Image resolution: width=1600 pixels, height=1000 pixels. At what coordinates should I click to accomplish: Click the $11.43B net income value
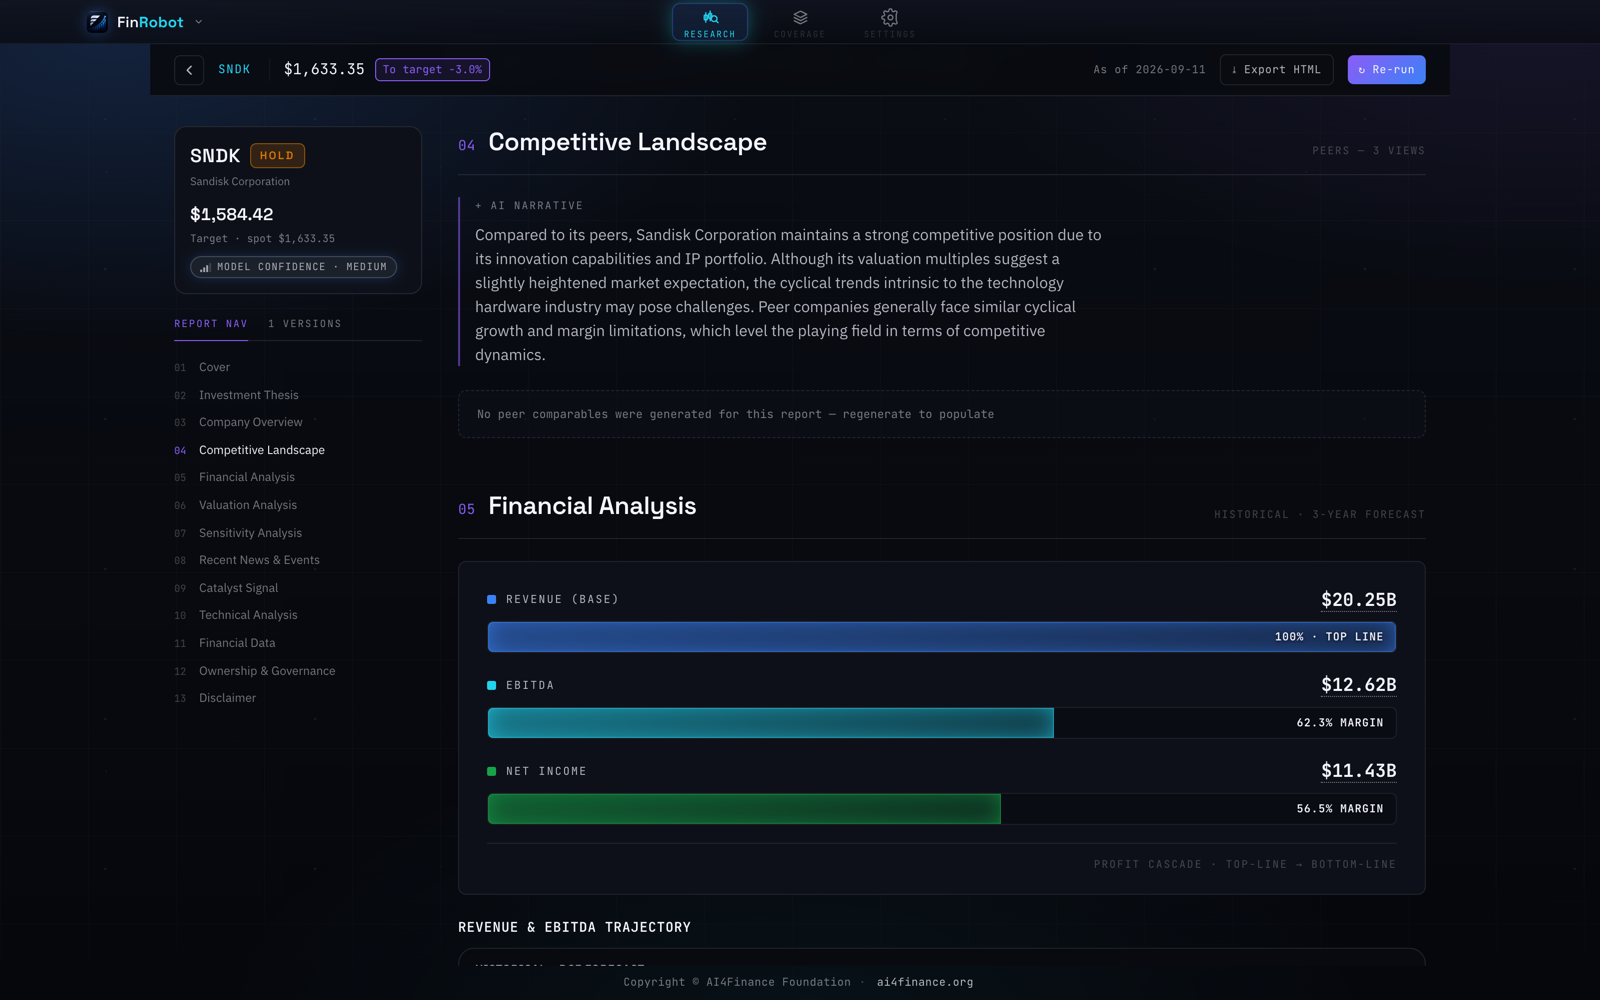point(1358,771)
